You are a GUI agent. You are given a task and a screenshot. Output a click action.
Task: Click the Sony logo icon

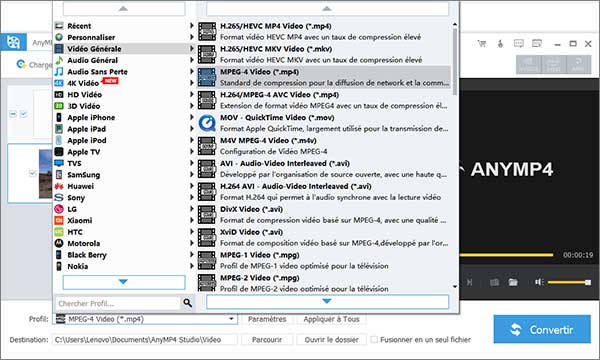coord(59,197)
